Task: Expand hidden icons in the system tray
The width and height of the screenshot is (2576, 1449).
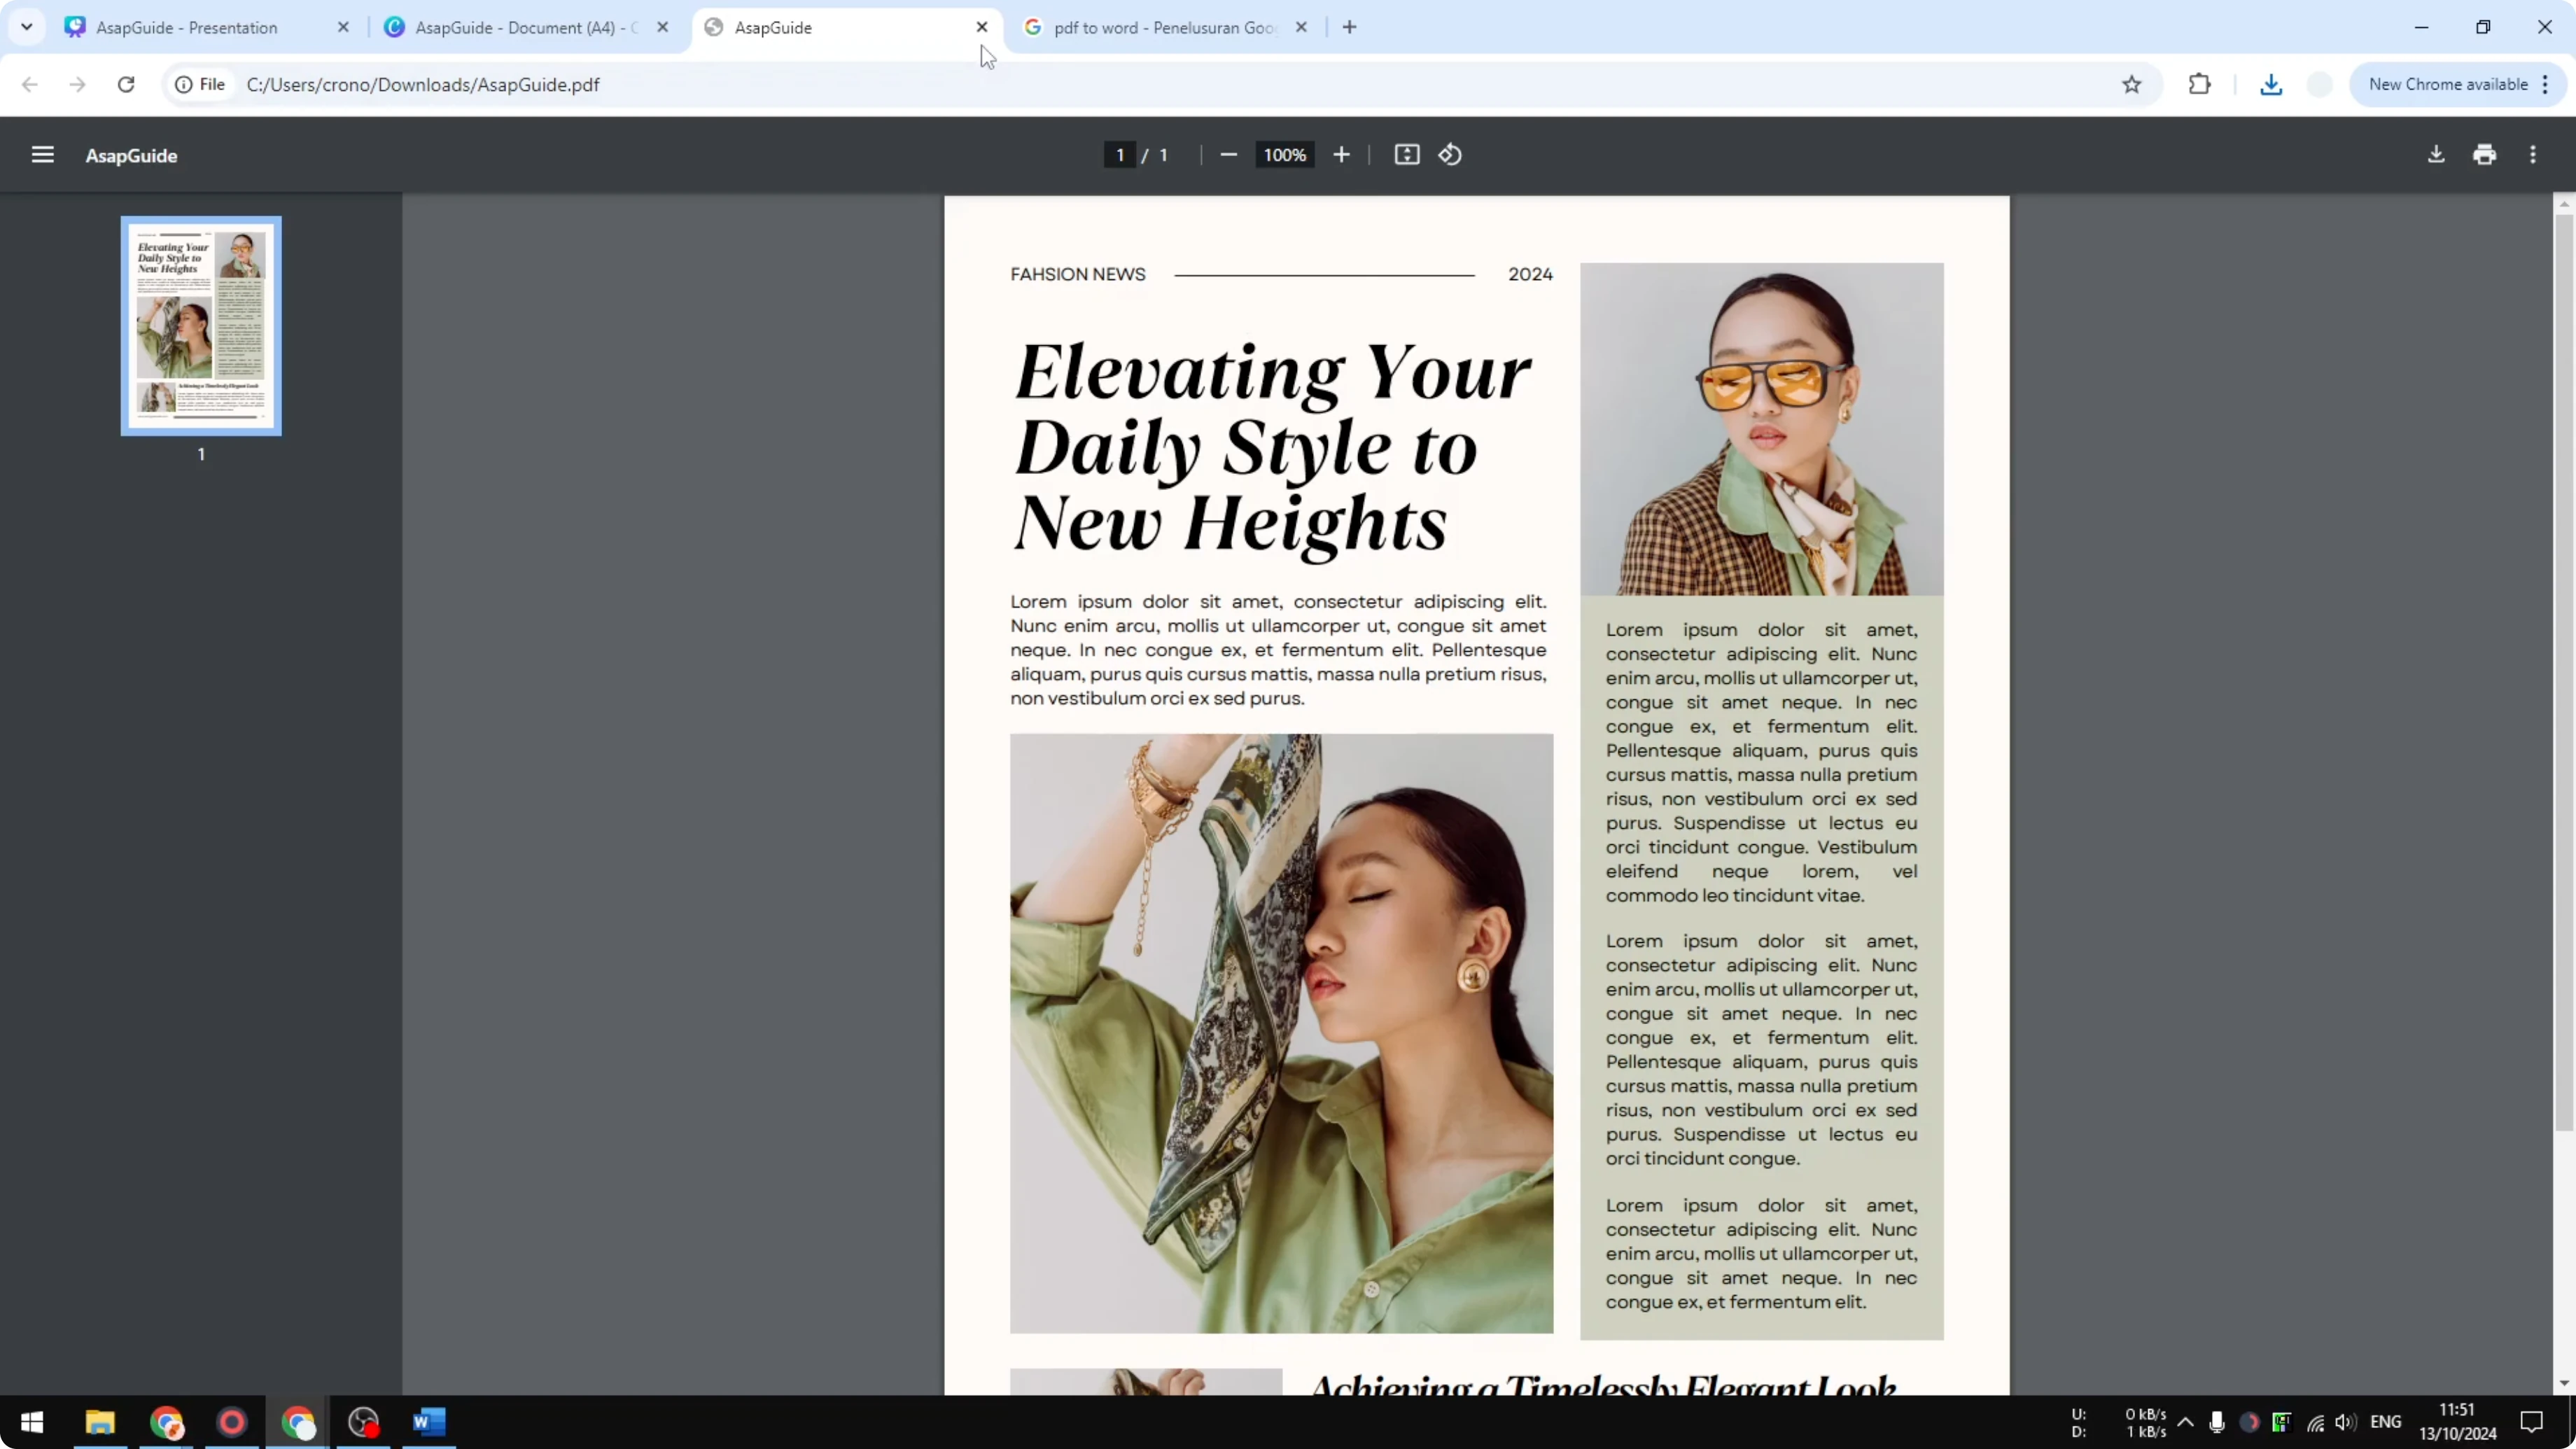Action: pos(2185,1422)
